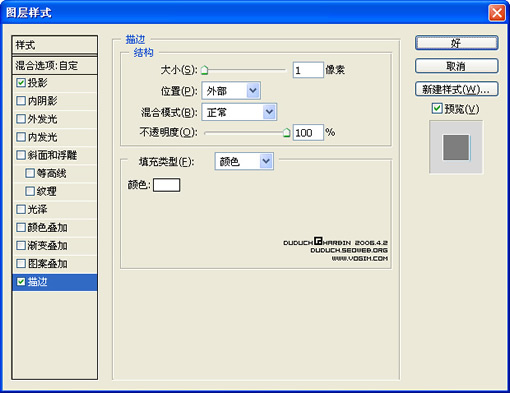Enable the 纹理 checkbox
510x393 pixels.
30,191
